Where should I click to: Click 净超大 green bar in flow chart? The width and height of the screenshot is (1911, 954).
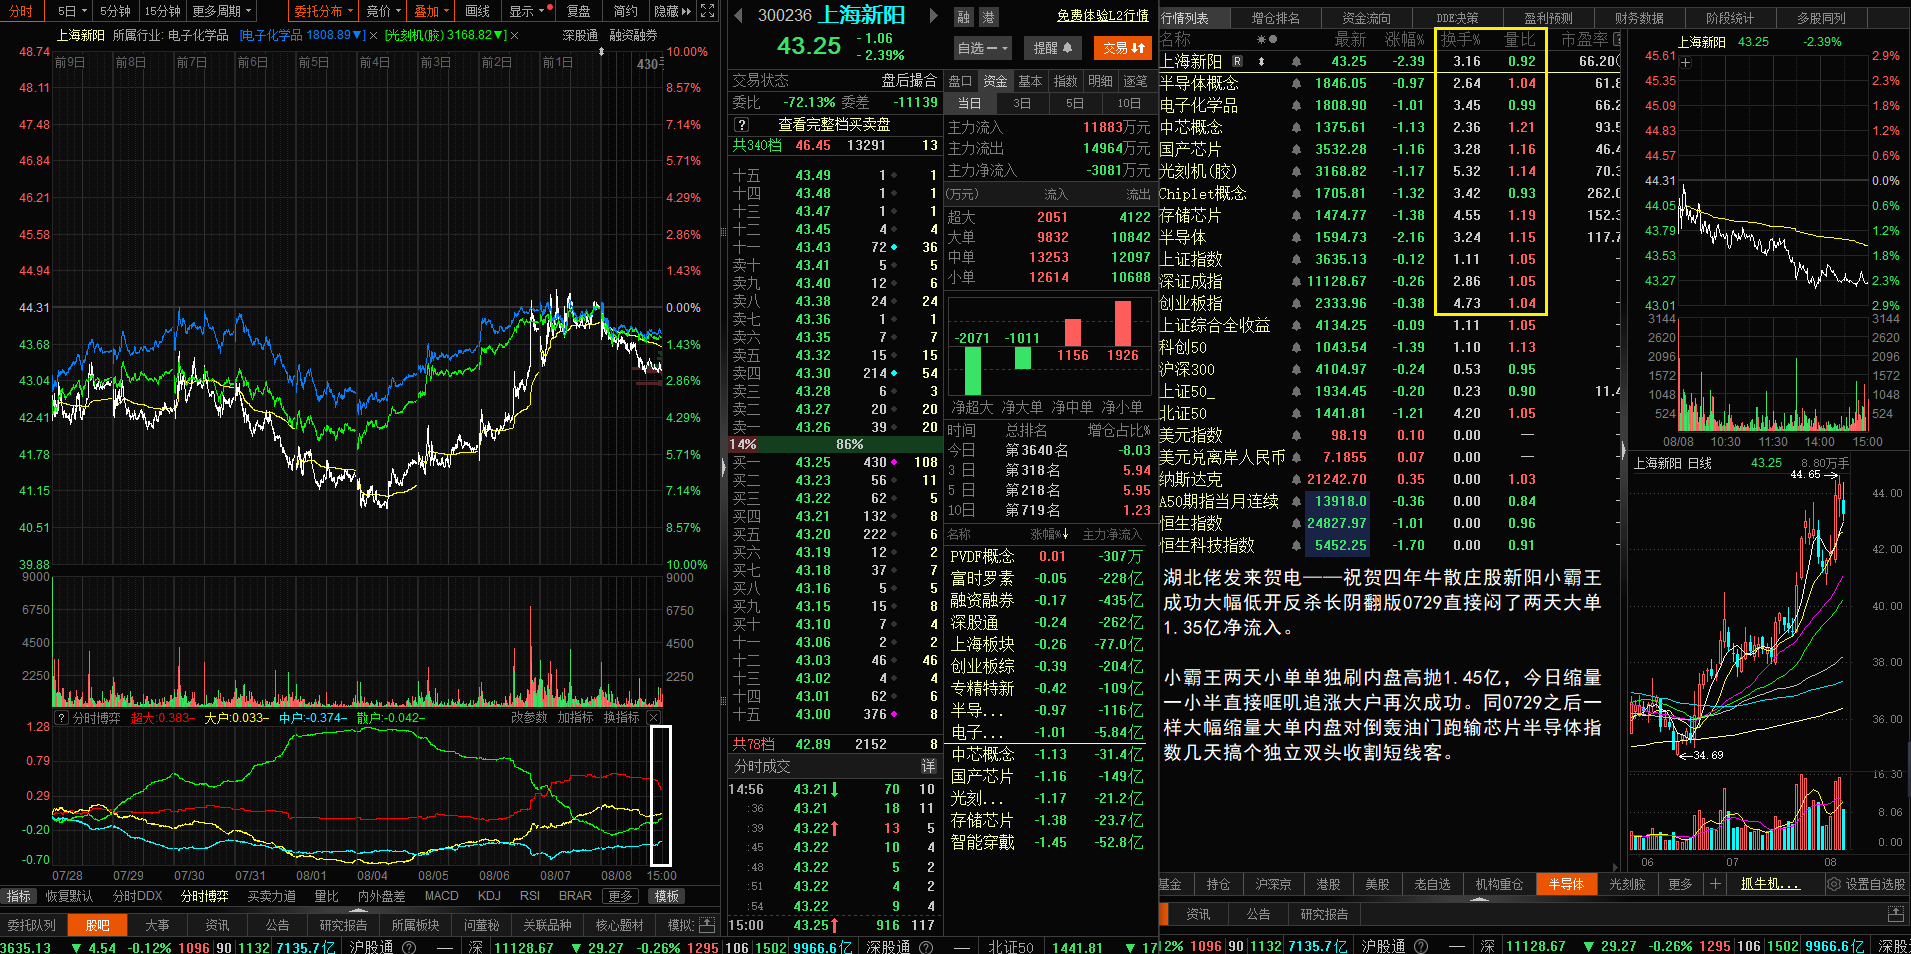click(x=972, y=371)
